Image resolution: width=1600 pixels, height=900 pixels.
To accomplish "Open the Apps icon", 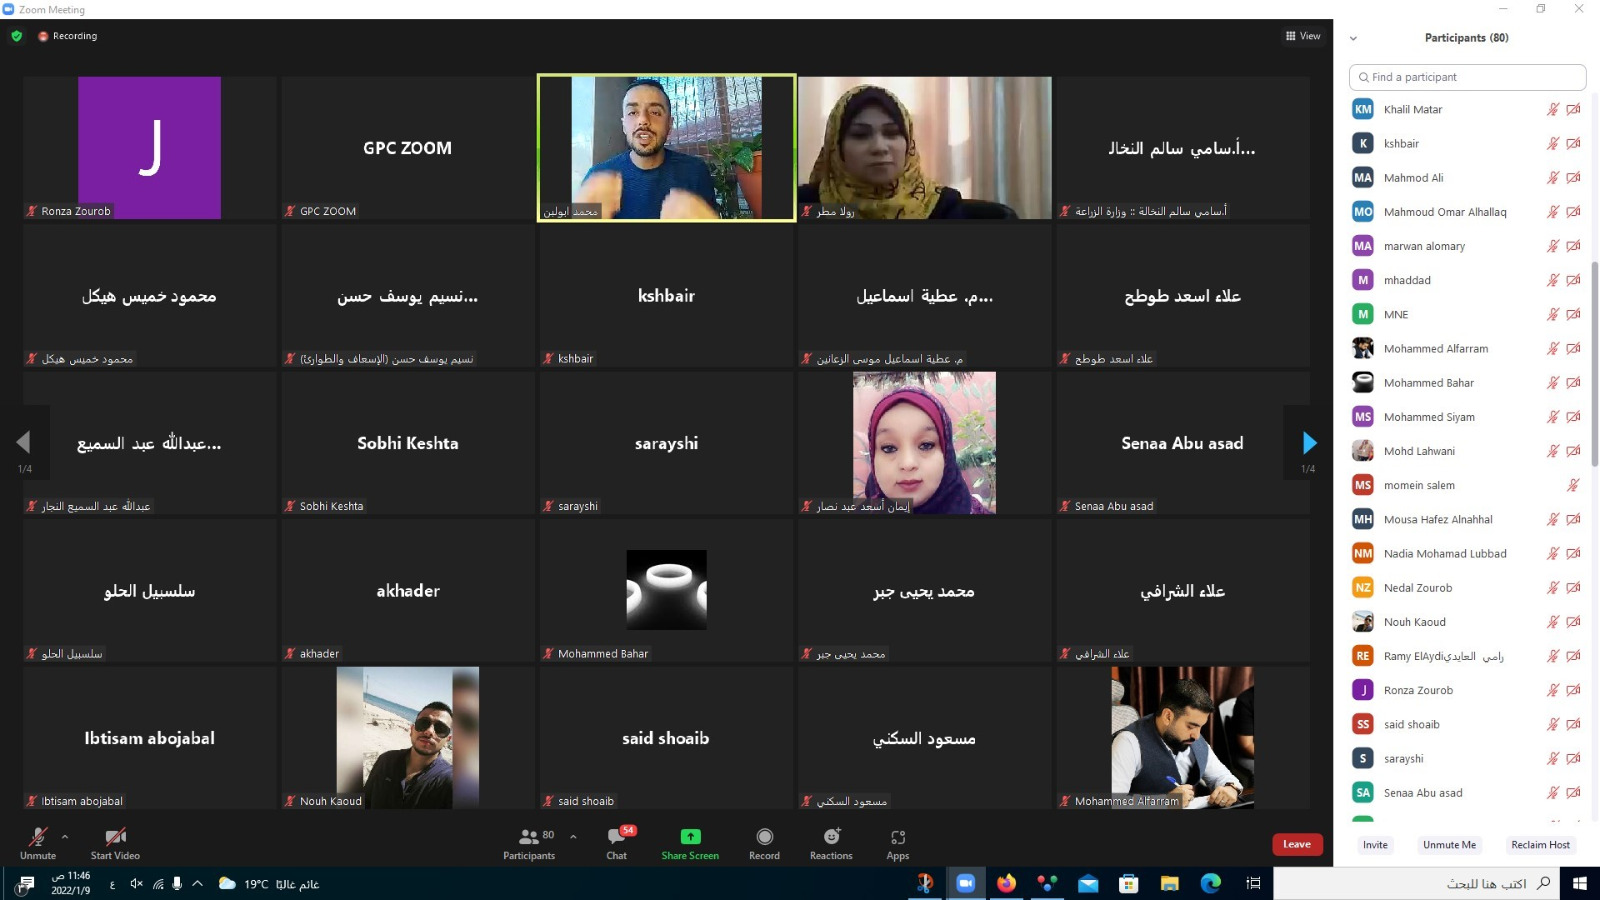I will pos(897,837).
